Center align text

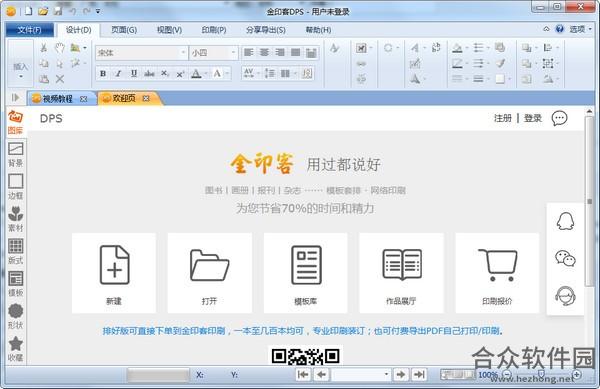pyautogui.click(x=264, y=52)
